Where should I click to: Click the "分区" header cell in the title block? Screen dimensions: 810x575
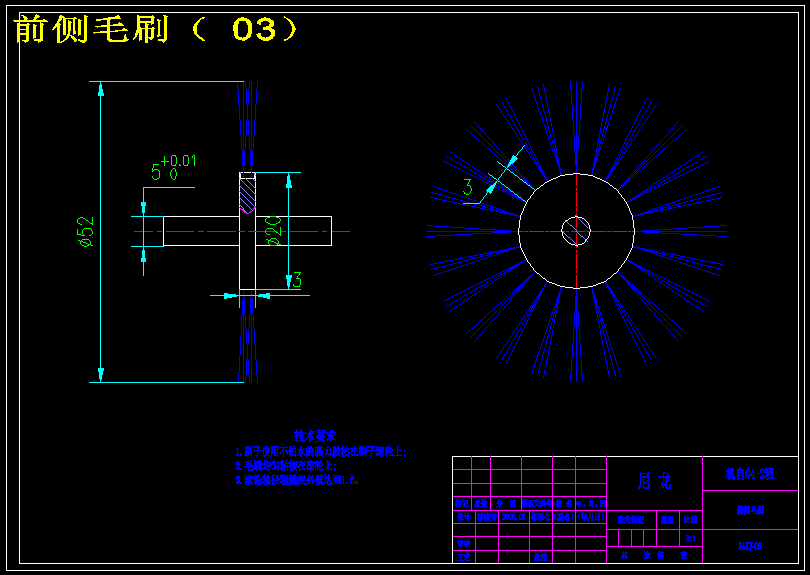tap(506, 503)
